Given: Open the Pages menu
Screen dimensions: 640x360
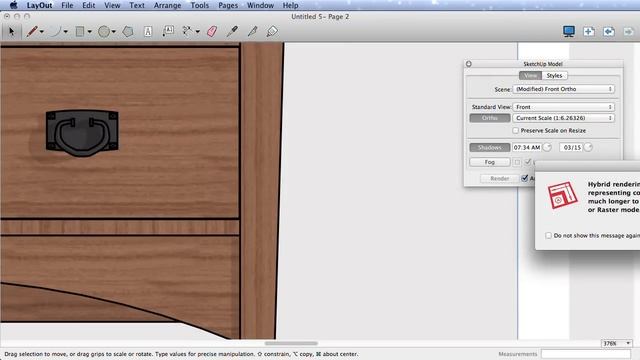Looking at the screenshot, I should 228,5.
